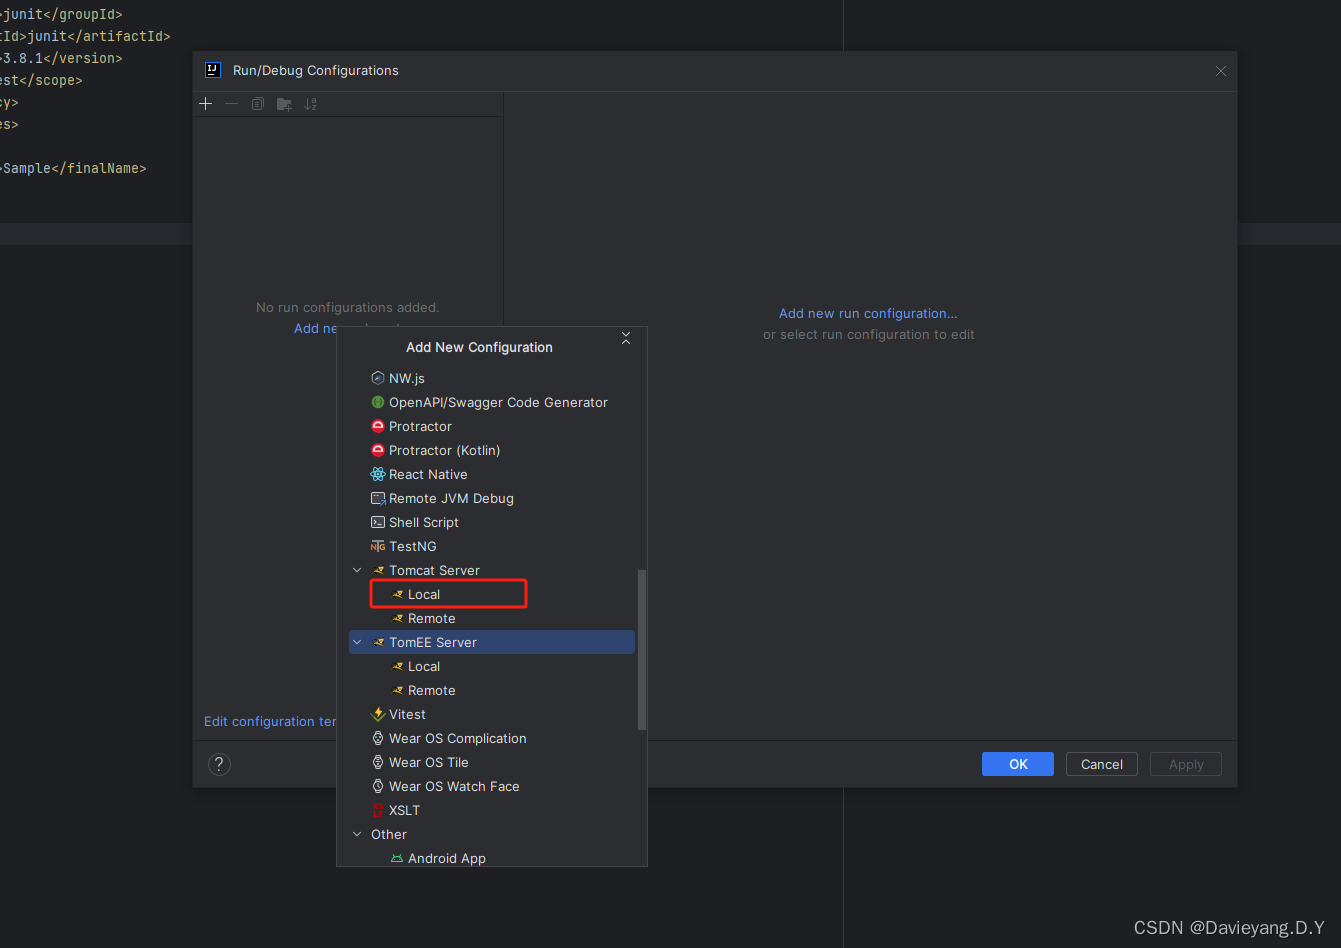Click the Tomcat Server label text
Screen dimensions: 1341x948
point(434,570)
